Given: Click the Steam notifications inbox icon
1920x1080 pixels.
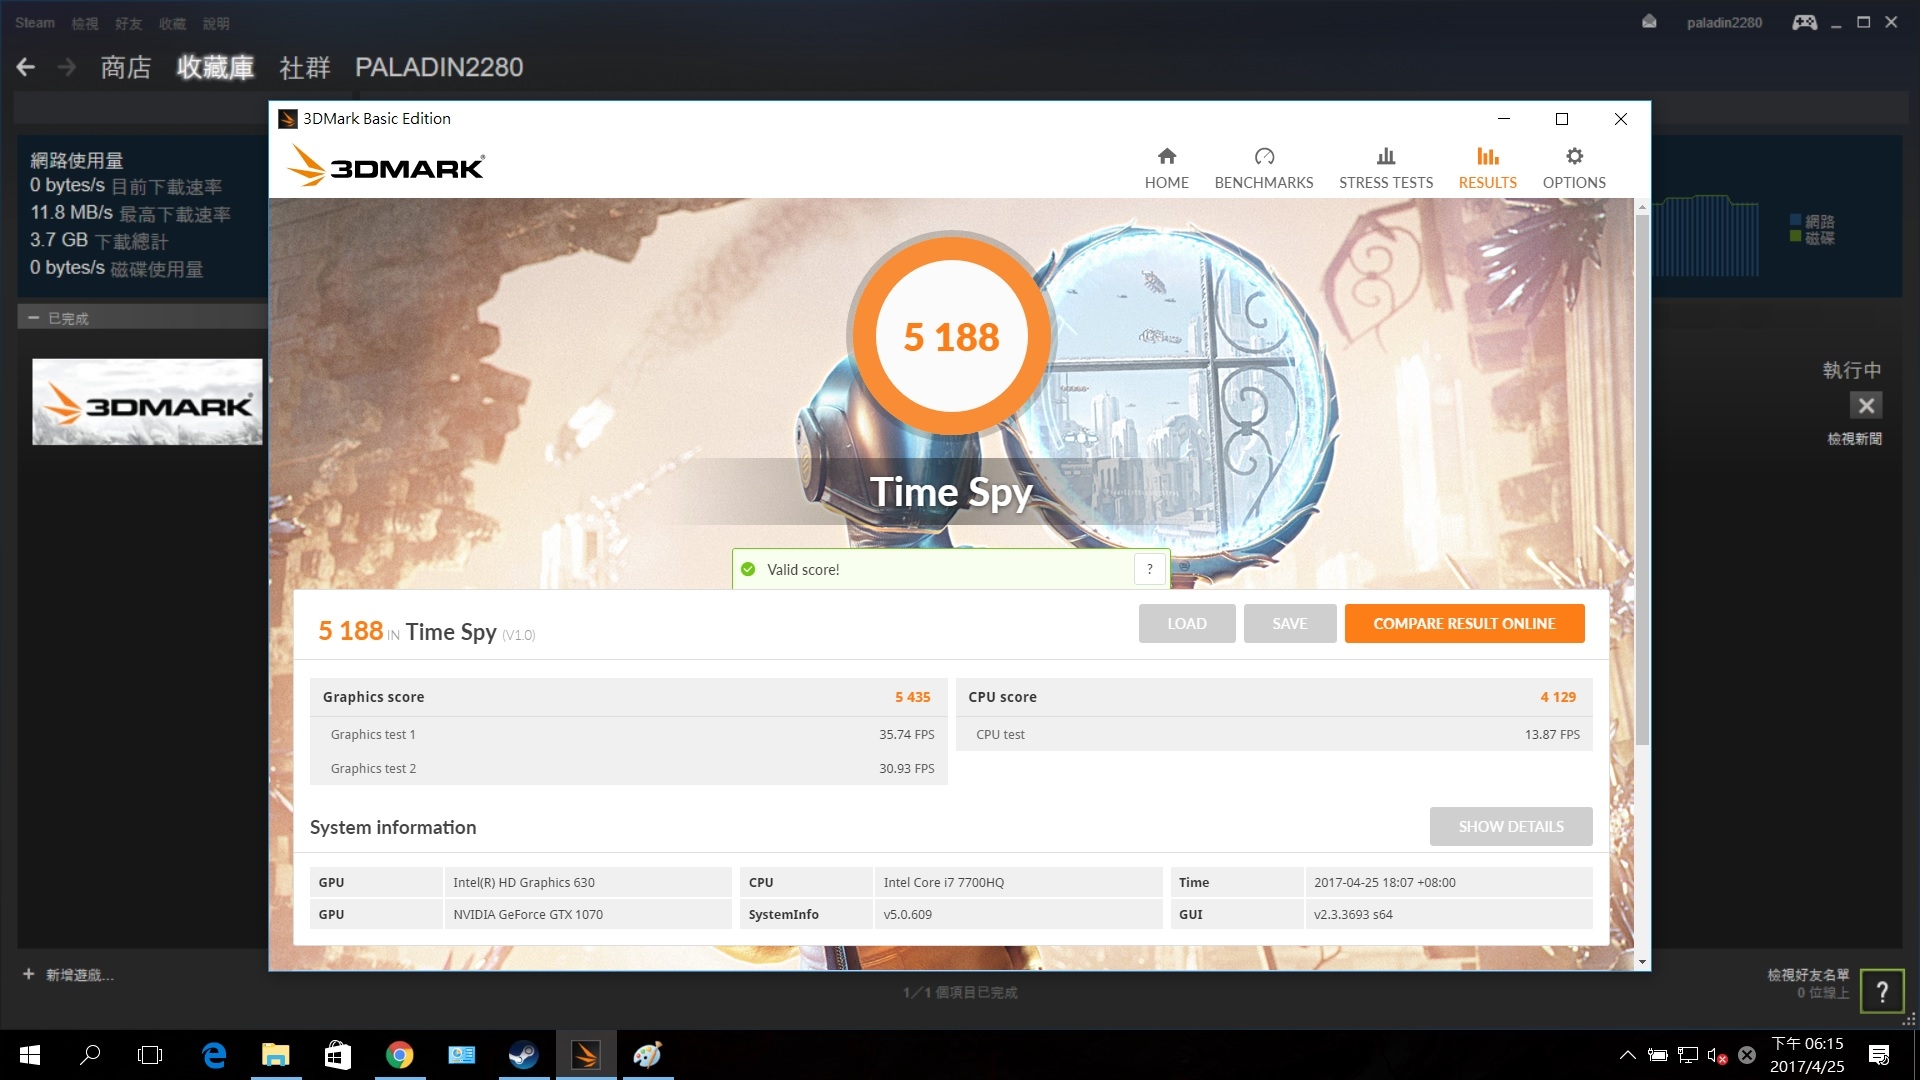Looking at the screenshot, I should click(x=1649, y=22).
